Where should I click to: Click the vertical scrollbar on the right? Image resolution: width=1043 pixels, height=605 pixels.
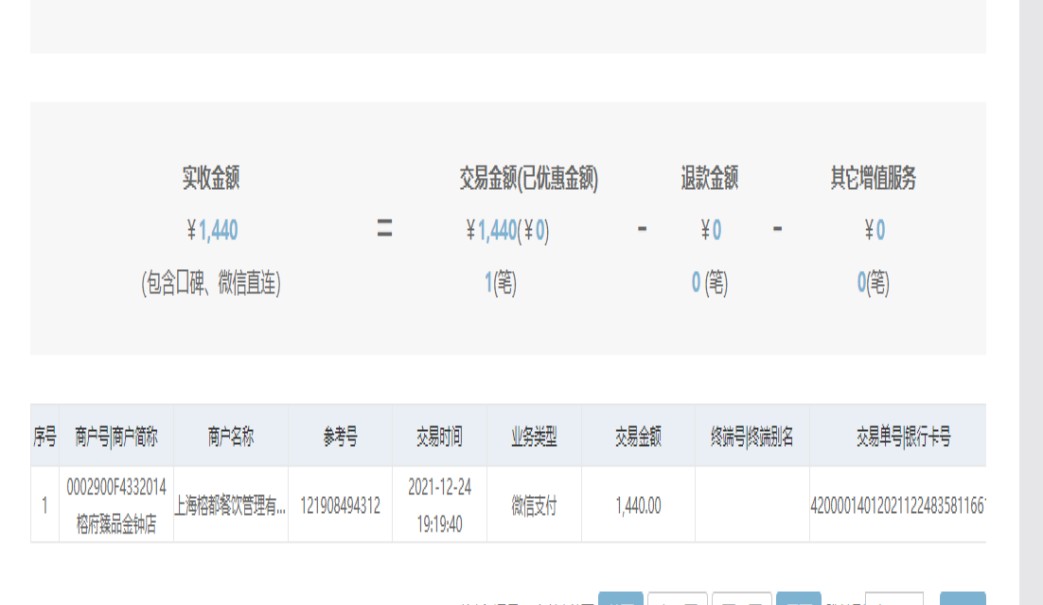click(x=1030, y=300)
